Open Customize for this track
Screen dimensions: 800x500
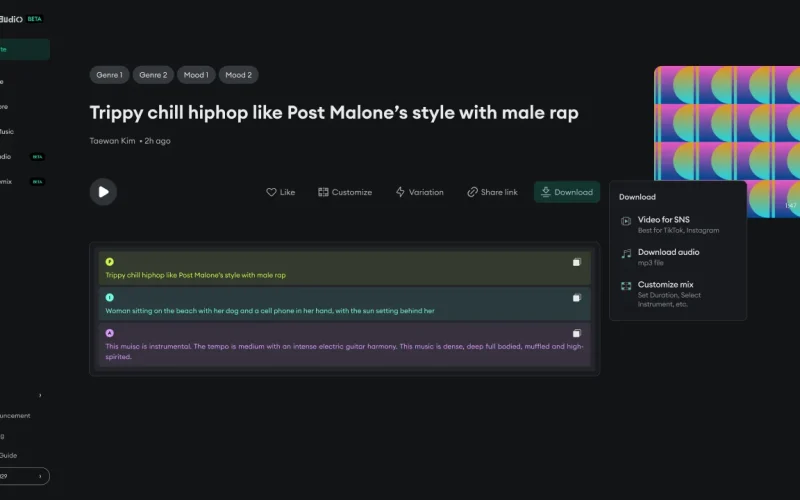(345, 192)
